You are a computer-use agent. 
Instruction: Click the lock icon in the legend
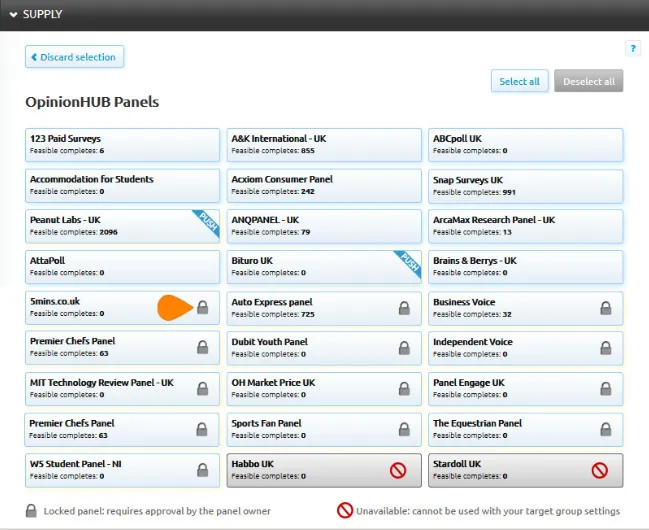click(31, 511)
